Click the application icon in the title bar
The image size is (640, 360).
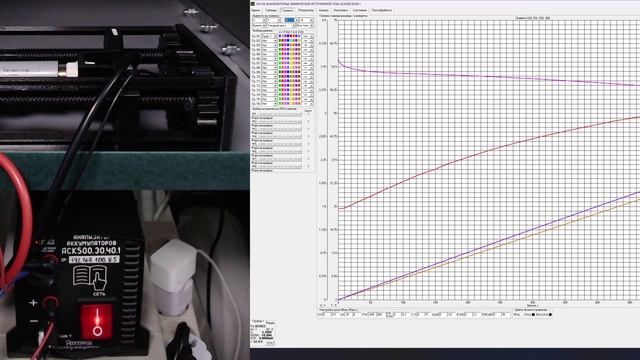tap(253, 4)
